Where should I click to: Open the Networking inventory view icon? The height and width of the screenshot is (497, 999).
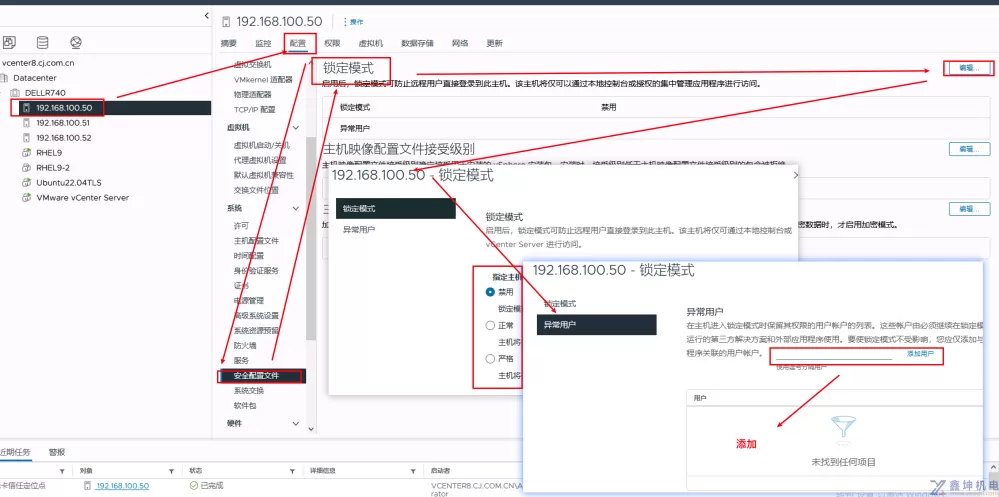click(x=76, y=43)
